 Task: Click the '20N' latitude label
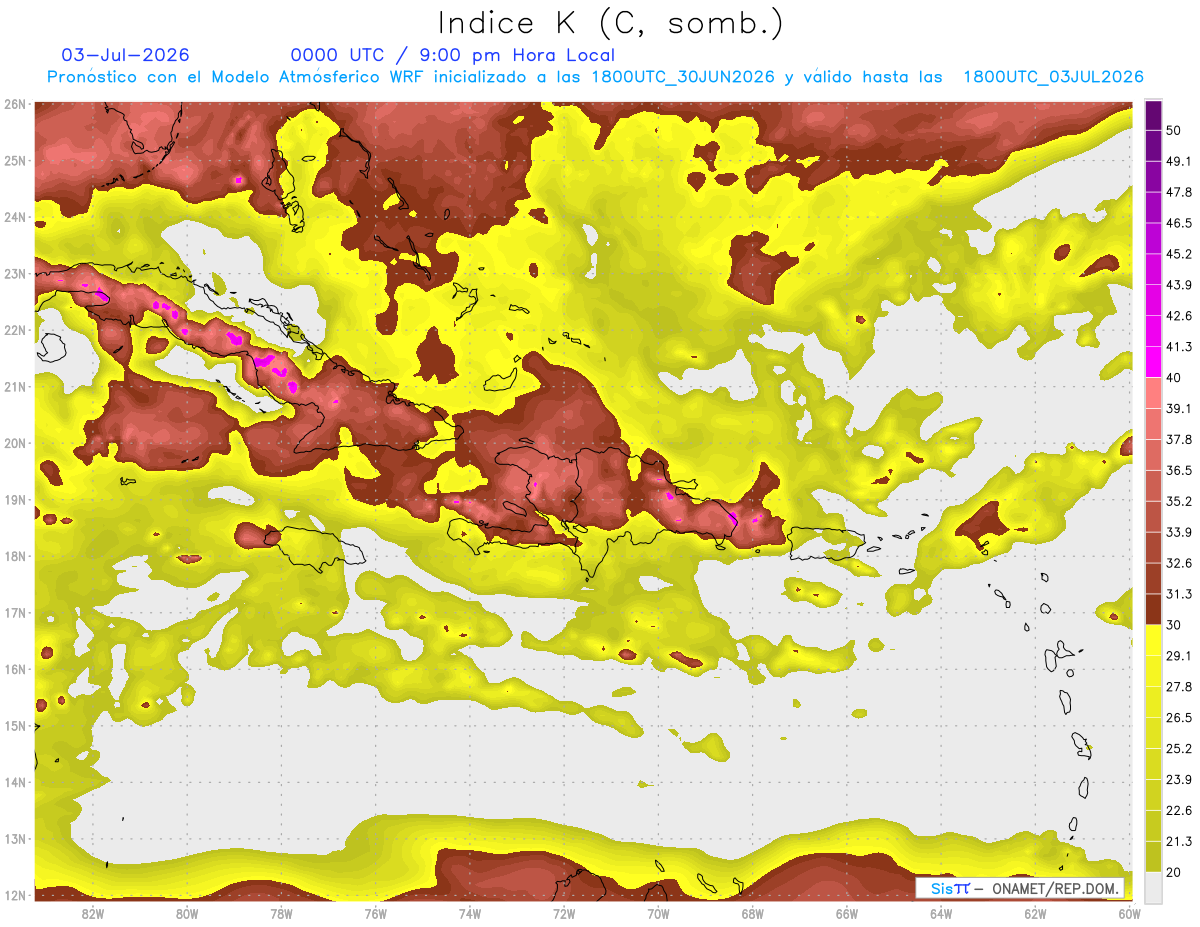[x=15, y=443]
